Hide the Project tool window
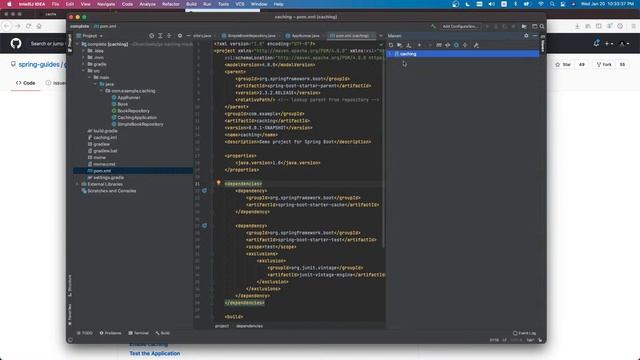The height and width of the screenshot is (360, 640). coord(188,36)
